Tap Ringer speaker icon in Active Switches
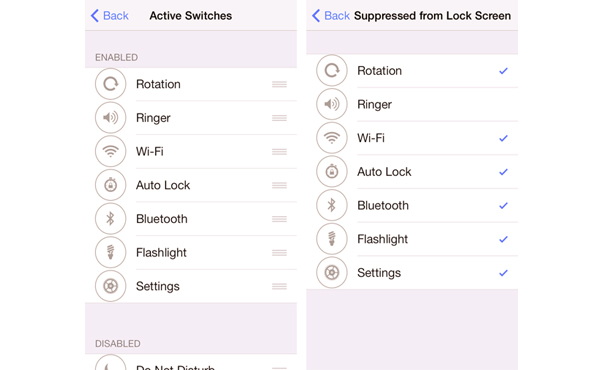The height and width of the screenshot is (370, 600). 111,117
